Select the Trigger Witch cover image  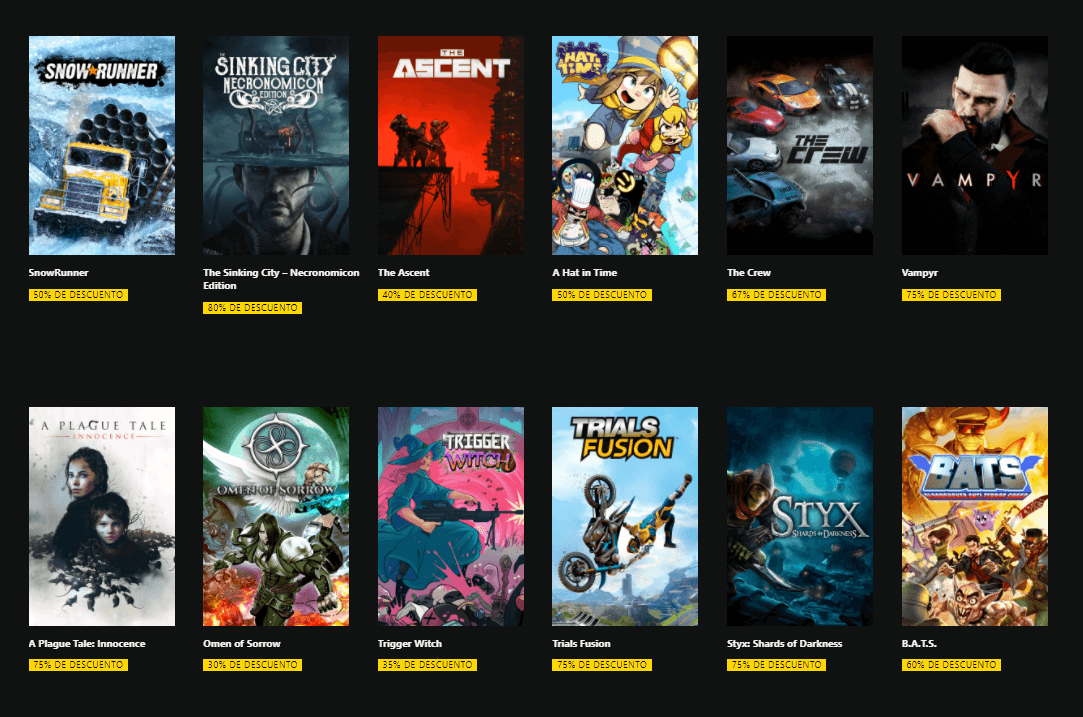point(450,516)
